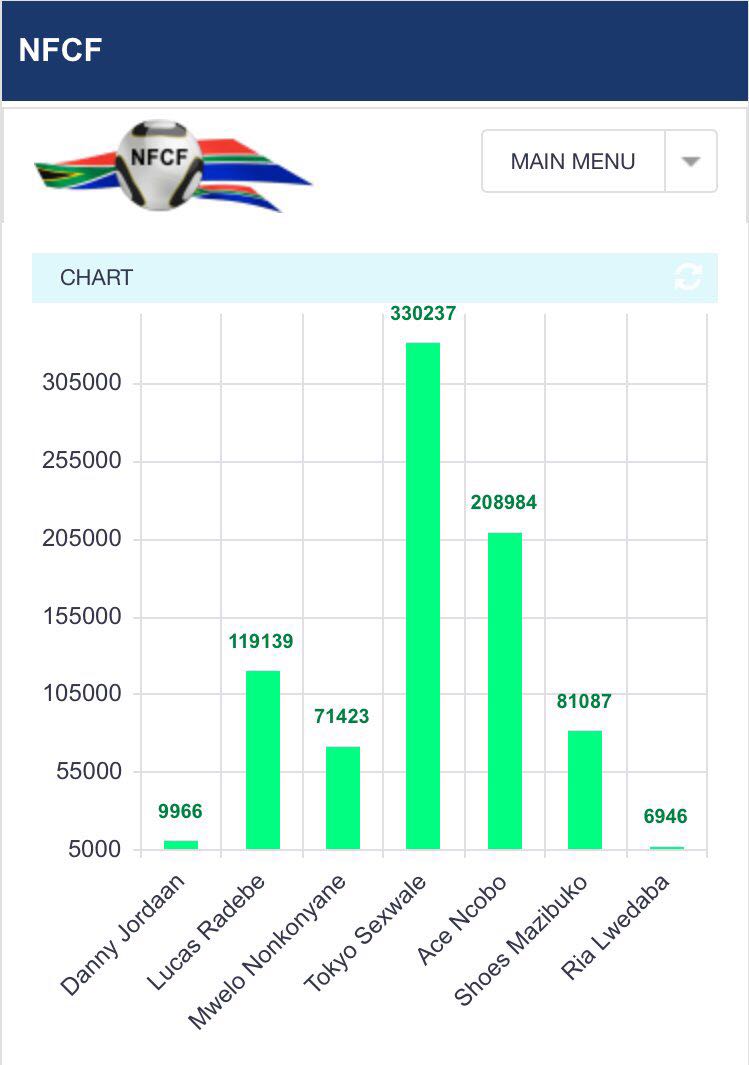Click the 119139 value label

[x=261, y=642]
